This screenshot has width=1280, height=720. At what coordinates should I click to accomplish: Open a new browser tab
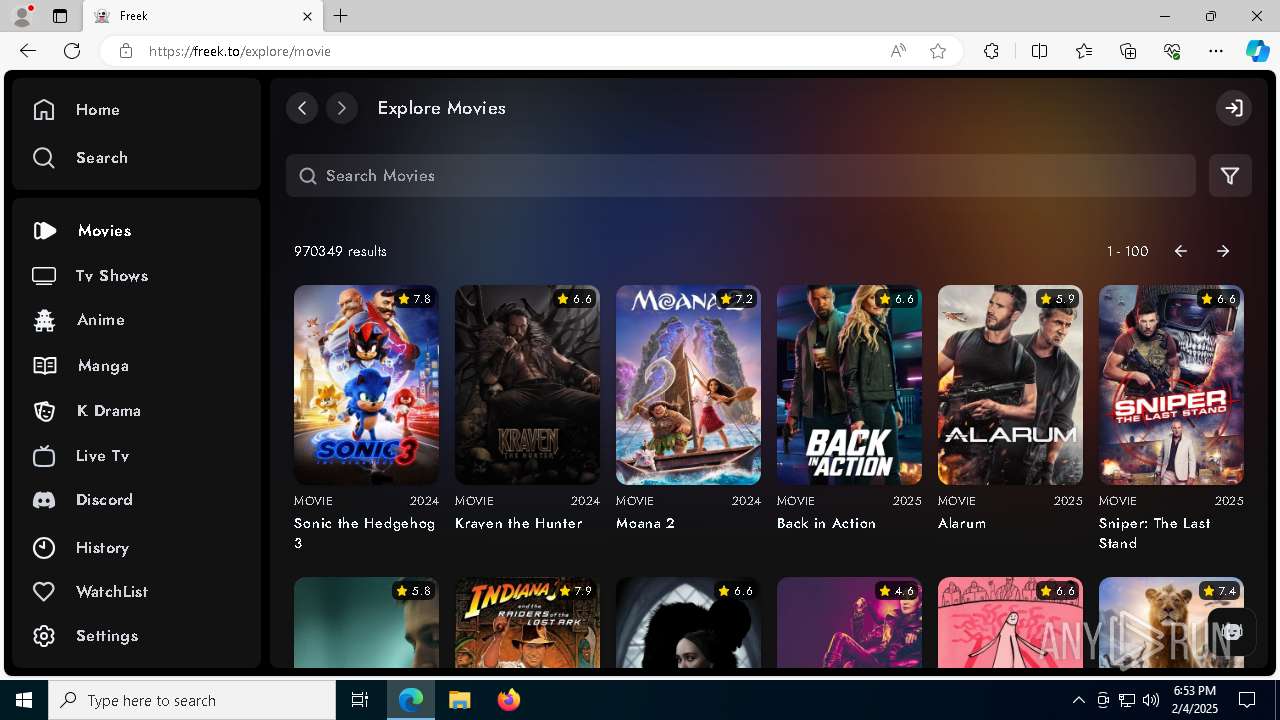341,16
